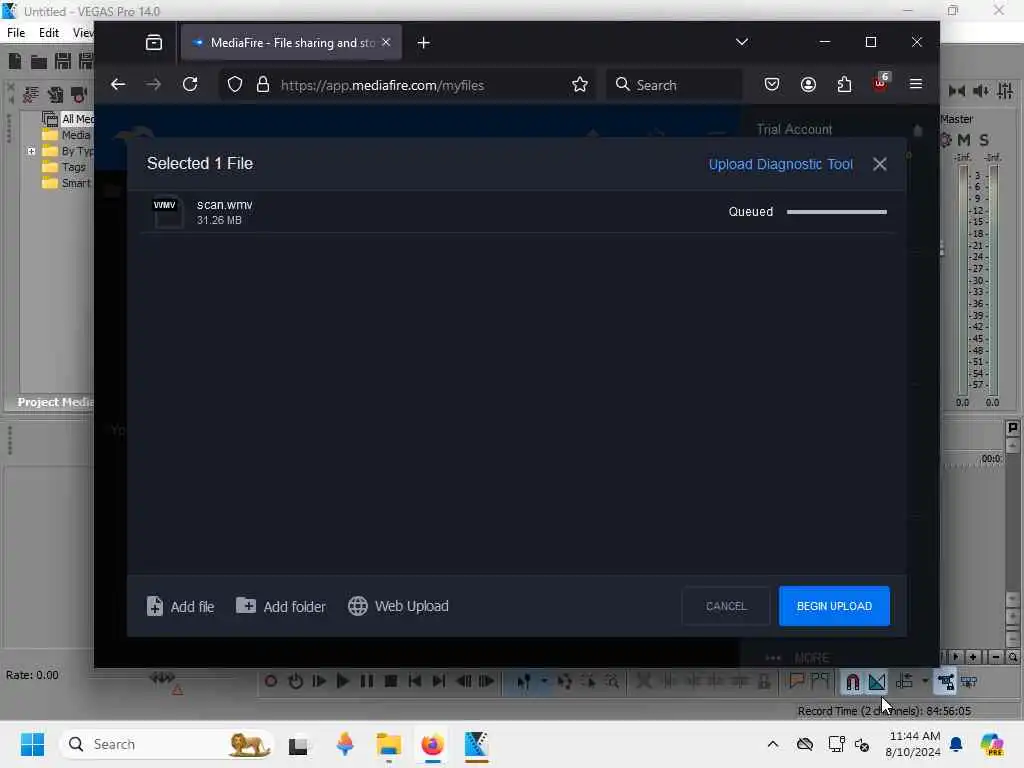Open Save to Pocket icon
The width and height of the screenshot is (1024, 768).
[x=772, y=85]
